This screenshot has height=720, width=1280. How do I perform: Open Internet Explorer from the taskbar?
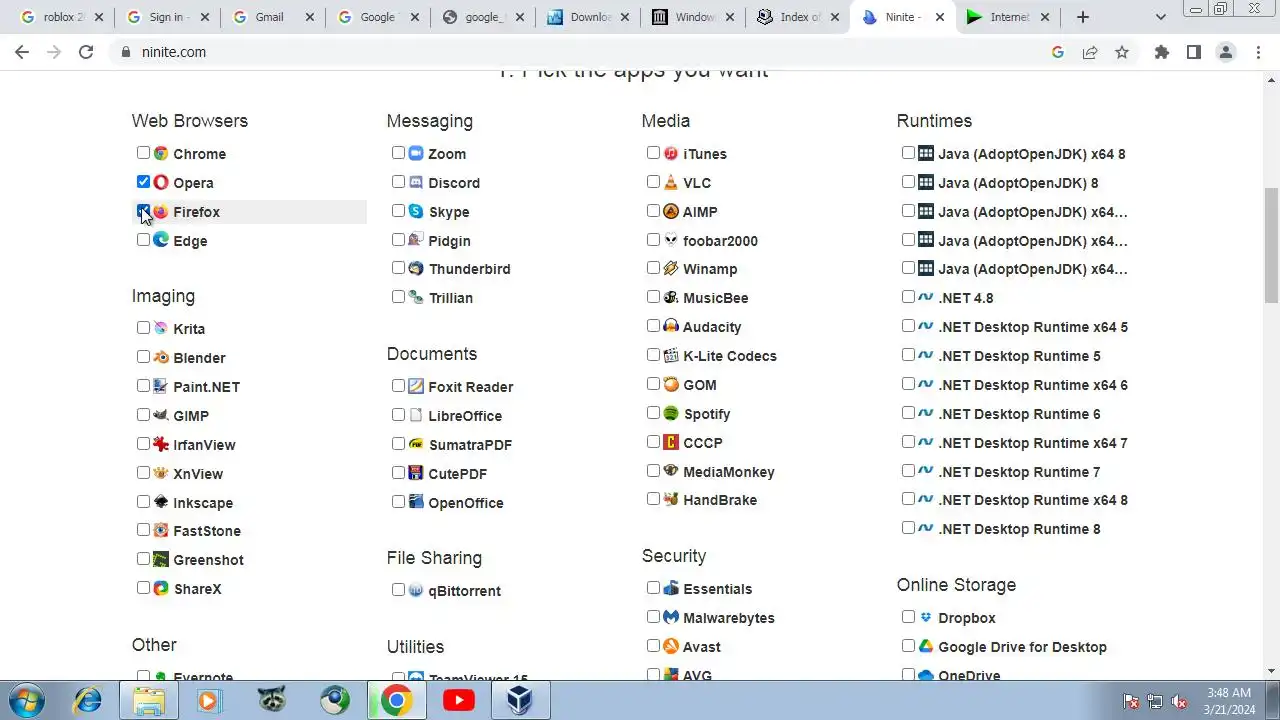[88, 700]
